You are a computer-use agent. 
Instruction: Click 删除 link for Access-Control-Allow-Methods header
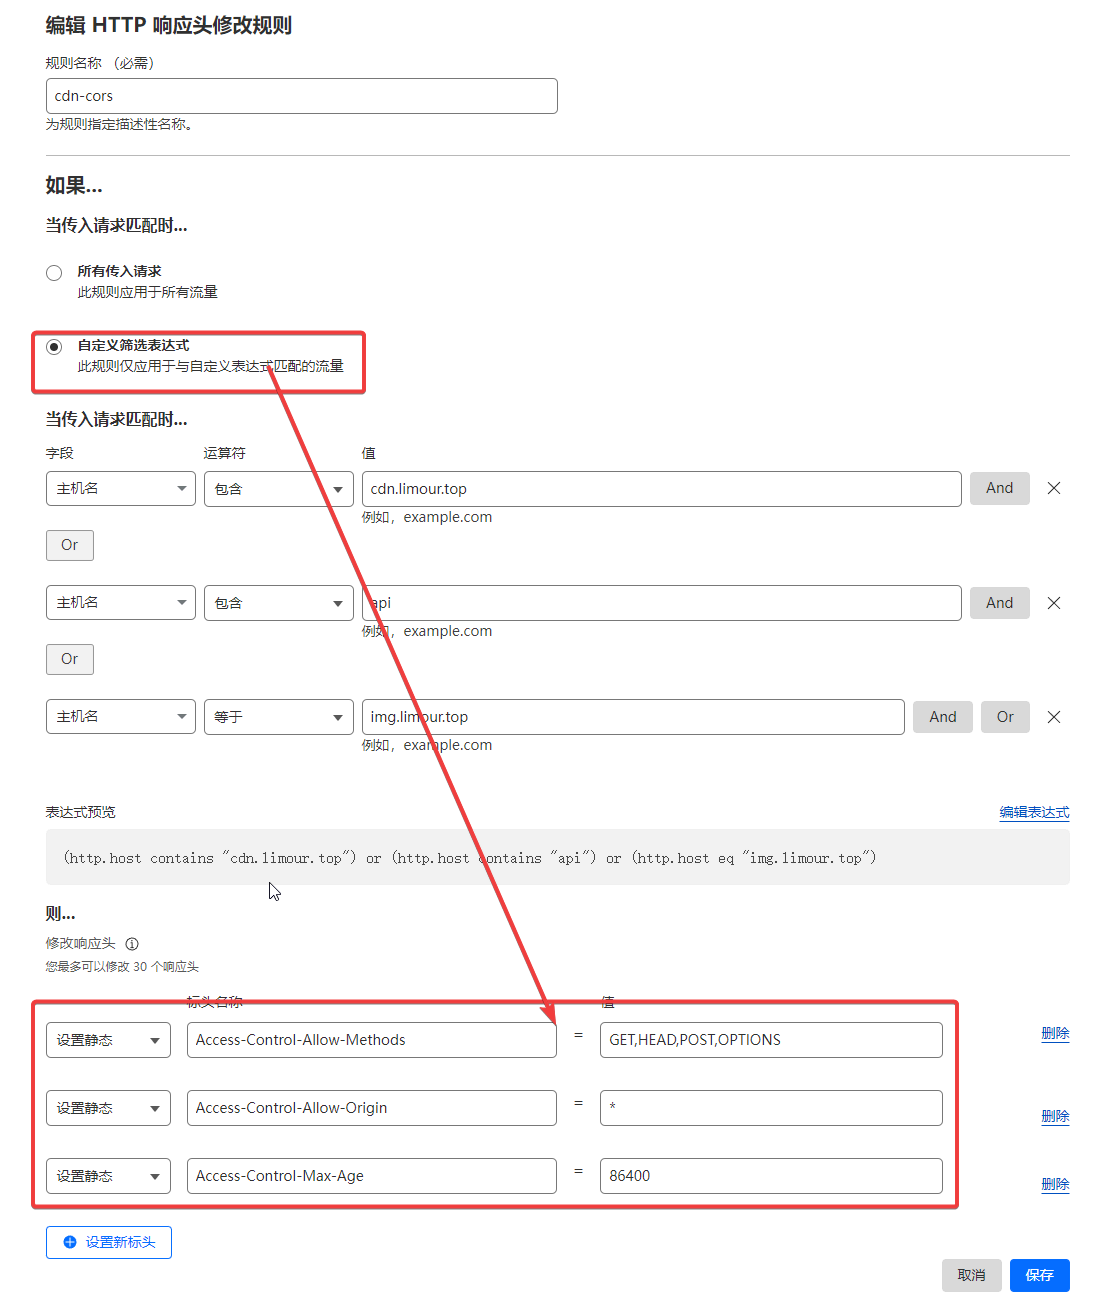1055,1034
